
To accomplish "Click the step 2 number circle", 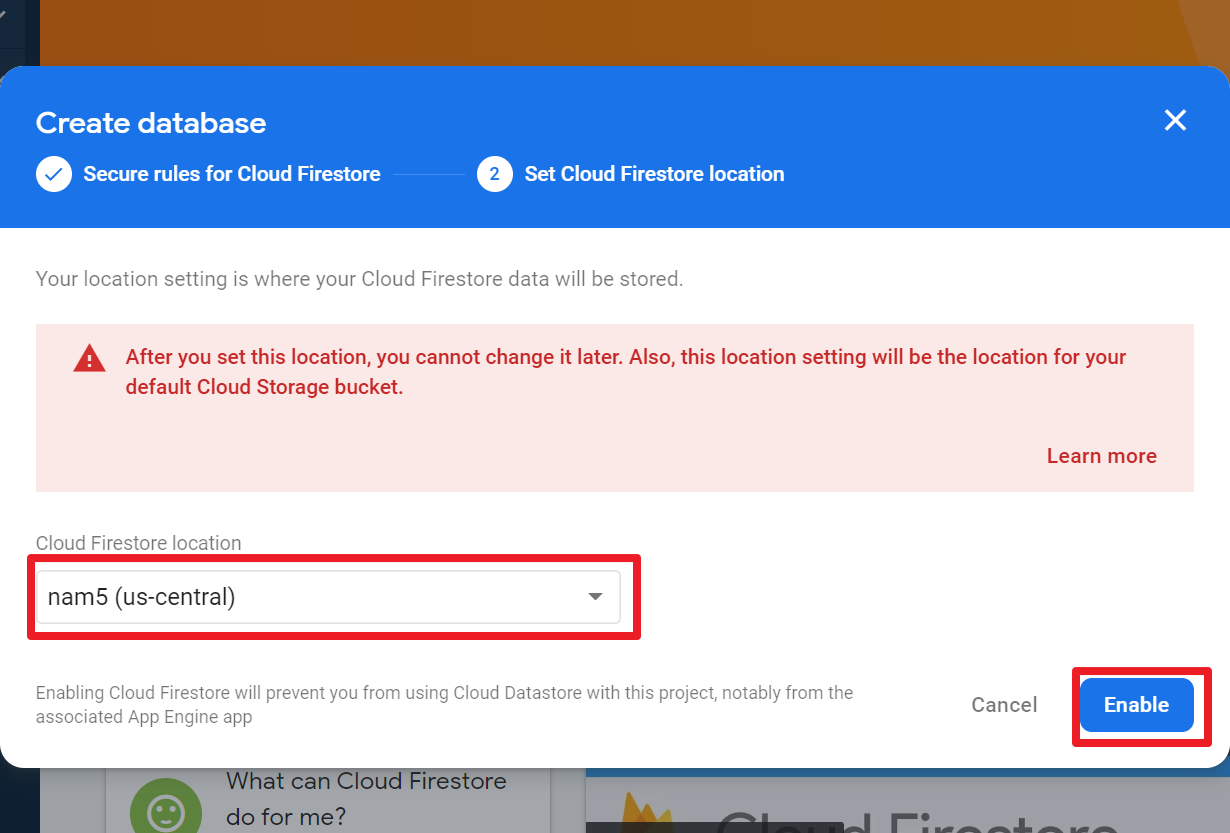I will 494,174.
